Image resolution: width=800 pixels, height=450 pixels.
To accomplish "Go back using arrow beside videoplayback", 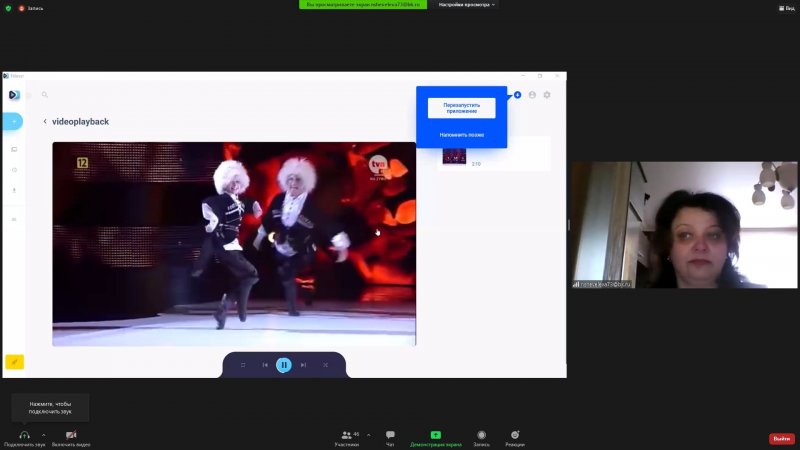I will 45,121.
